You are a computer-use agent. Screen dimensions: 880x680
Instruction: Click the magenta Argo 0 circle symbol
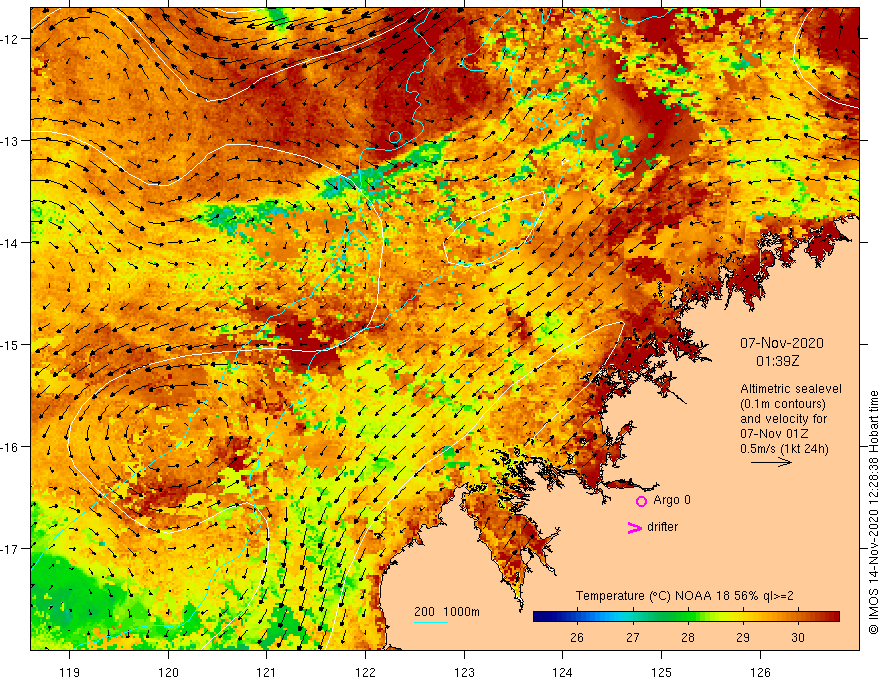[641, 501]
